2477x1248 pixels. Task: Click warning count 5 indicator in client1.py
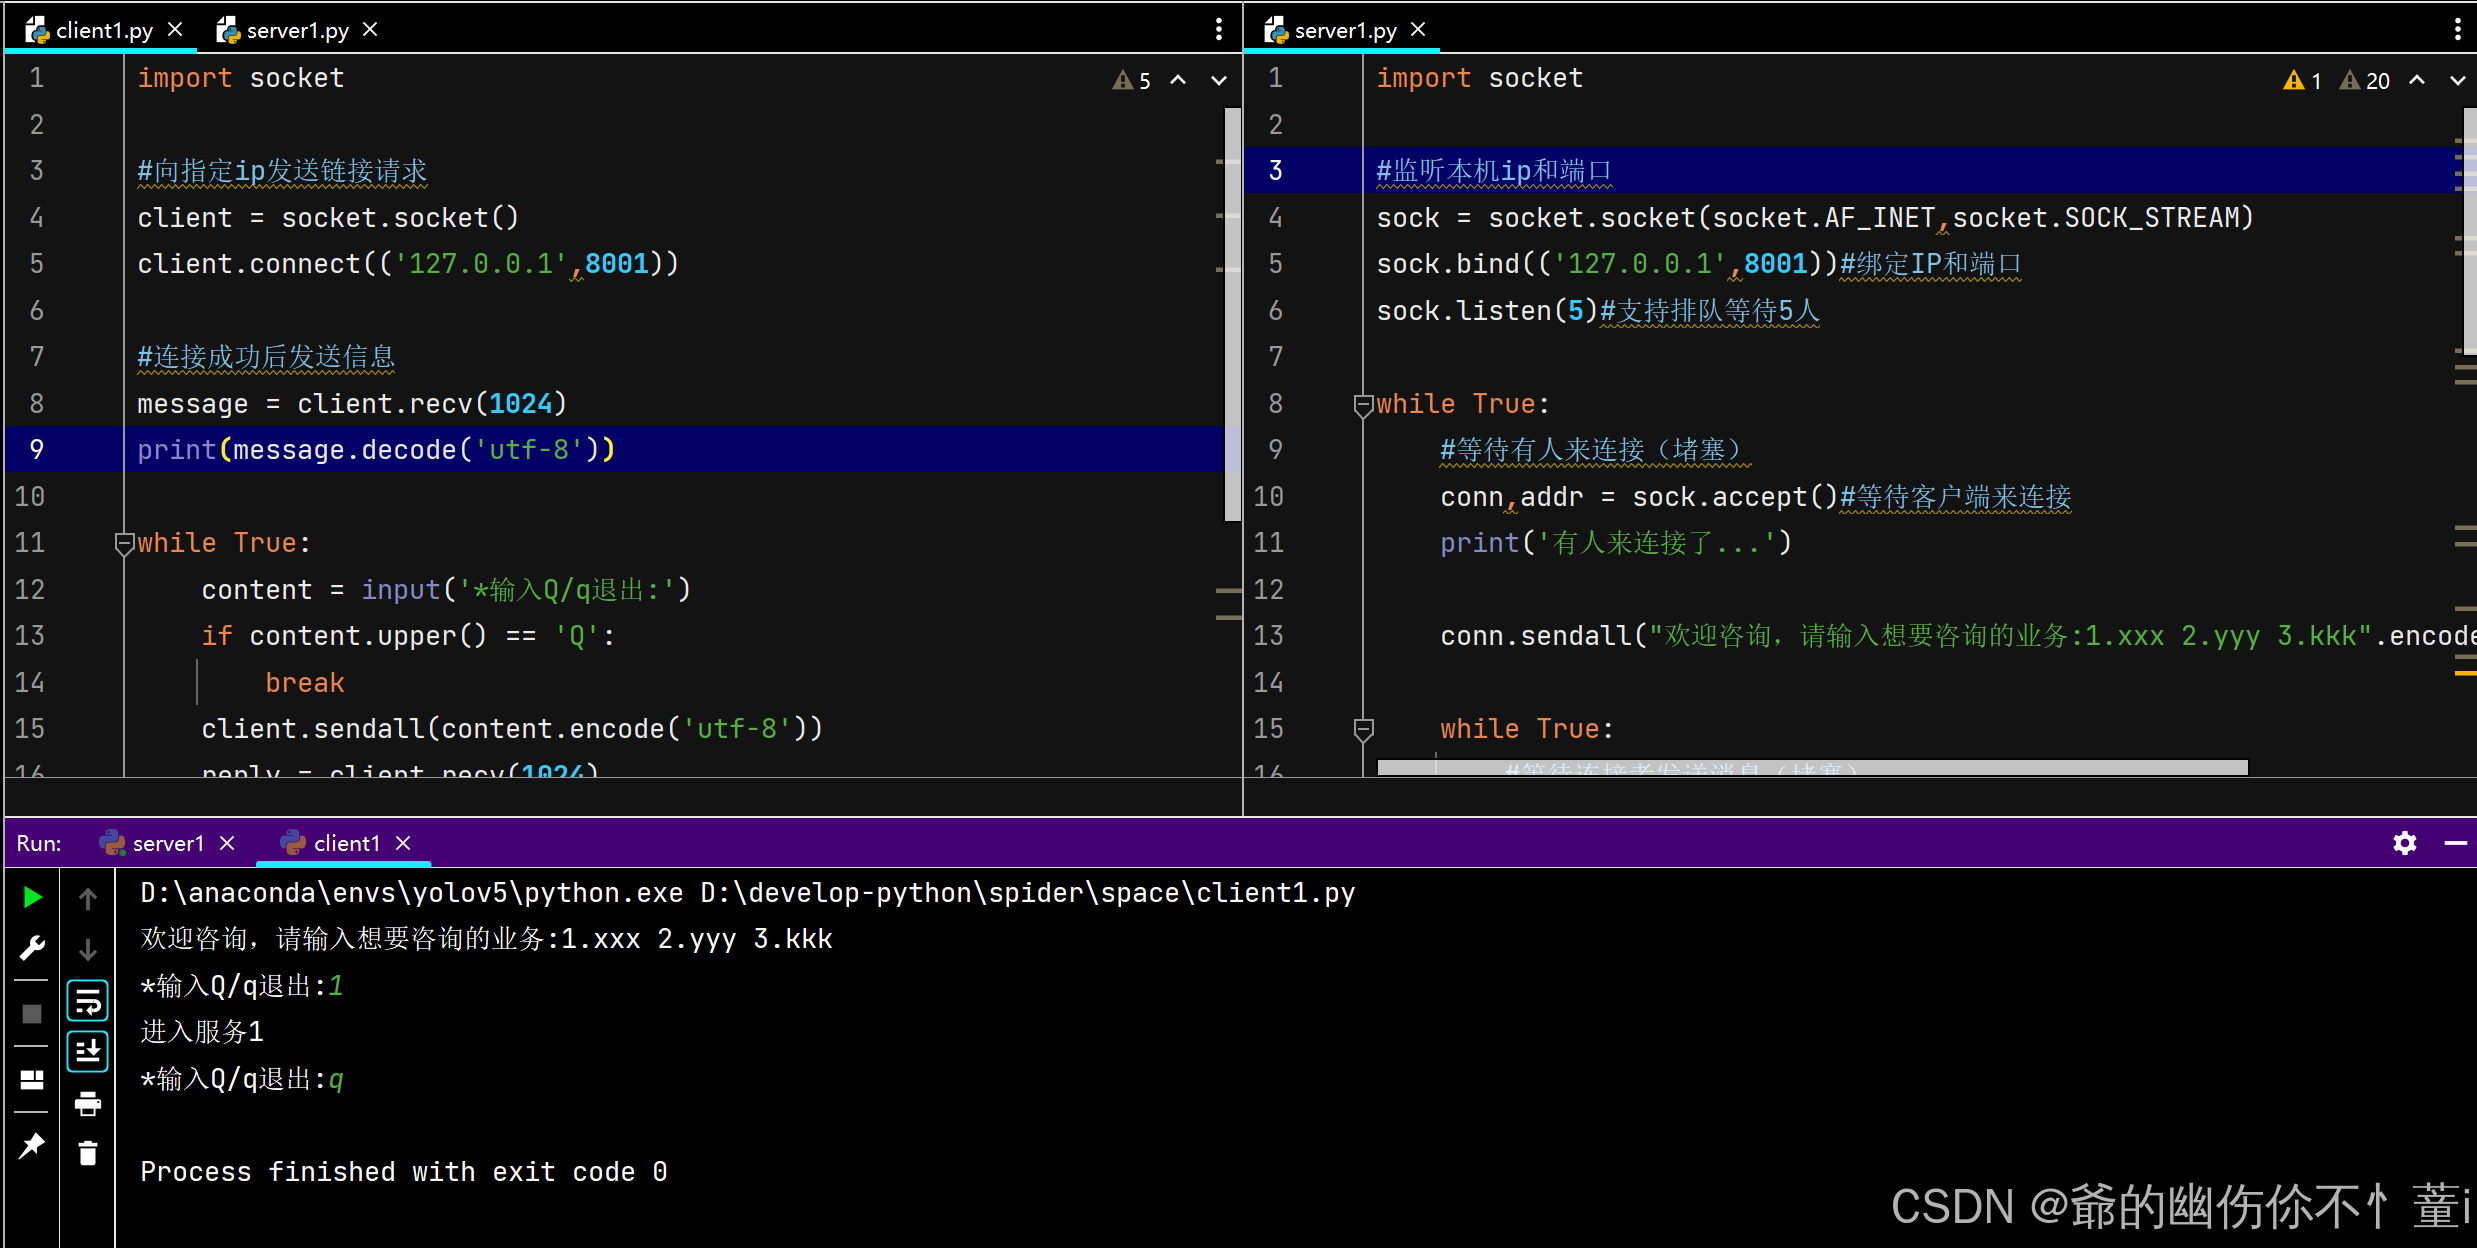[1133, 80]
